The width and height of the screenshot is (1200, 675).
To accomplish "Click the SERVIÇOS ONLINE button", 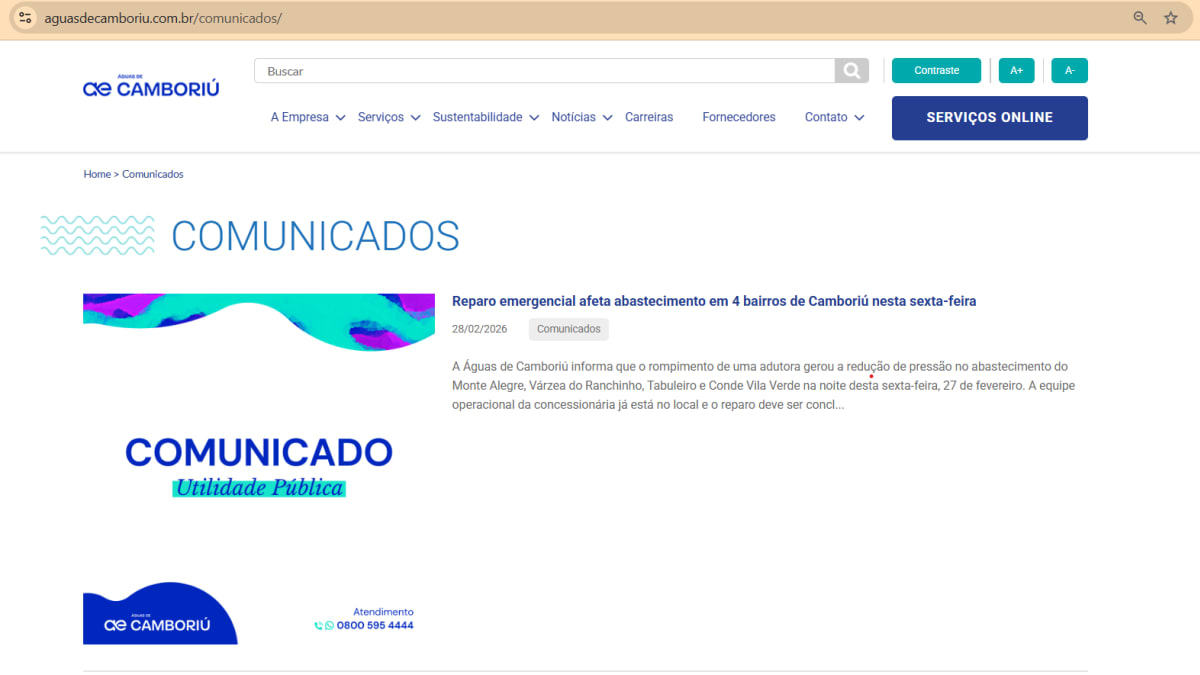I will tap(989, 117).
